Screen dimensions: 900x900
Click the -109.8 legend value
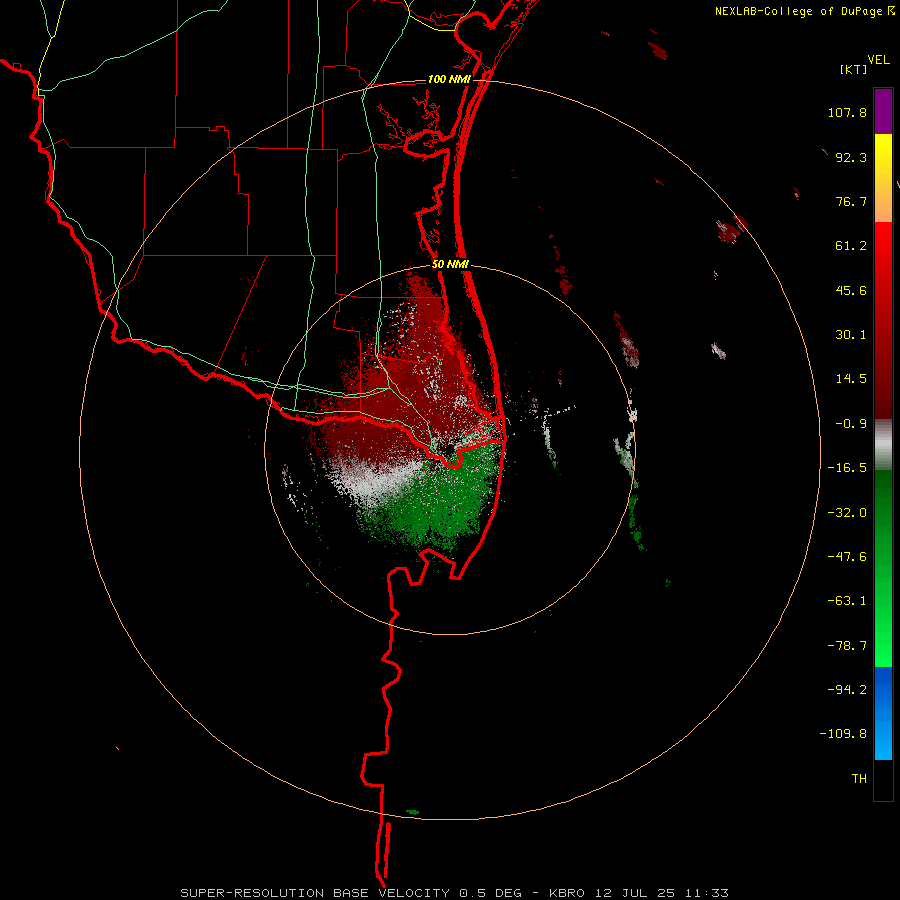tap(843, 734)
